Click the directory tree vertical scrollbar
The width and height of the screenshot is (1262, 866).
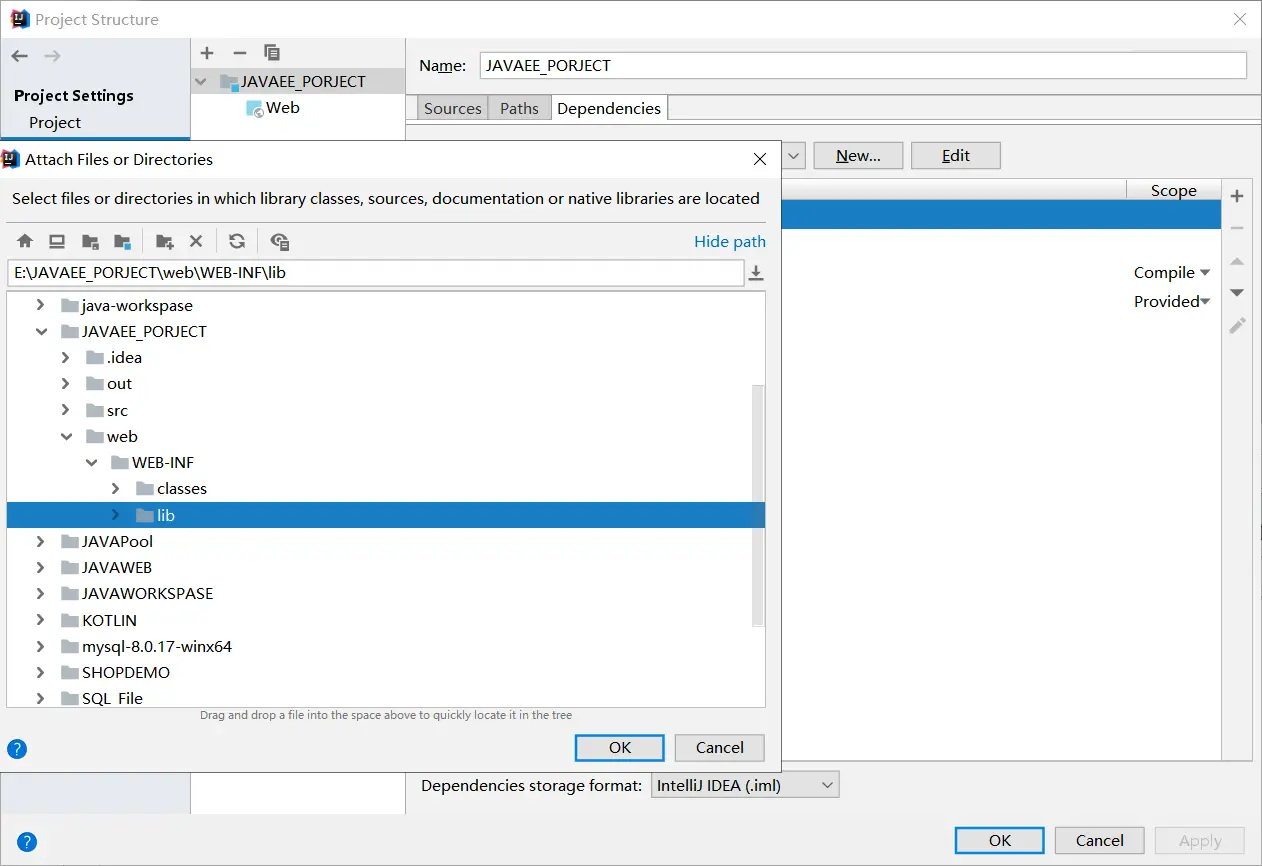(758, 505)
